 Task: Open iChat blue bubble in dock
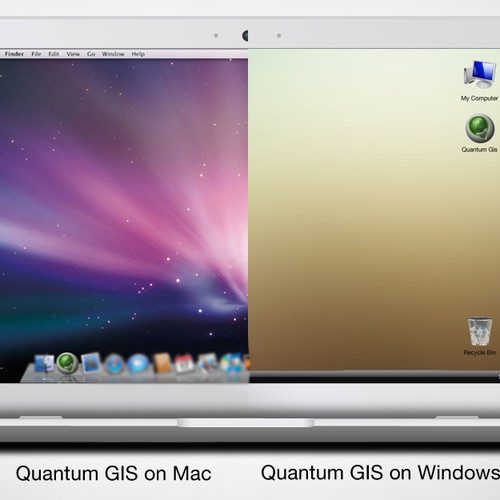[x=138, y=364]
